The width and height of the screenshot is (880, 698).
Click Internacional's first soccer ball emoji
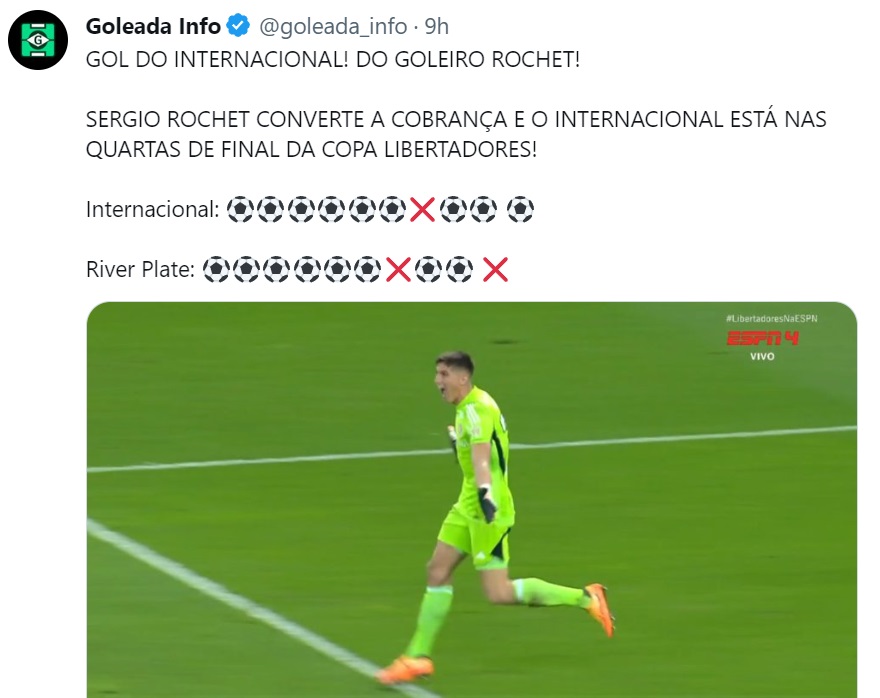240,209
